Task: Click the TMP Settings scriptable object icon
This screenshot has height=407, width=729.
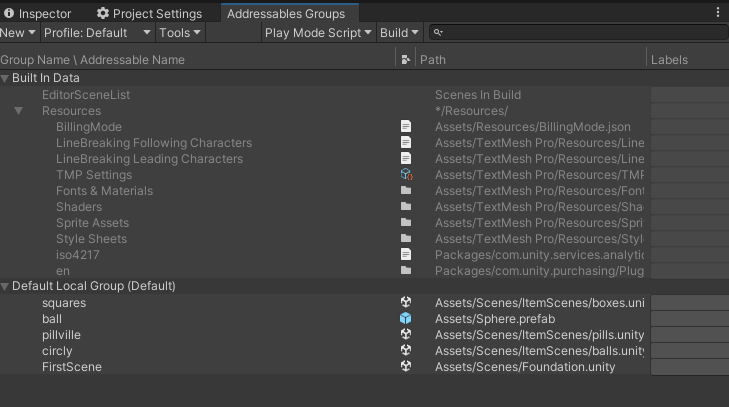Action: pyautogui.click(x=406, y=174)
